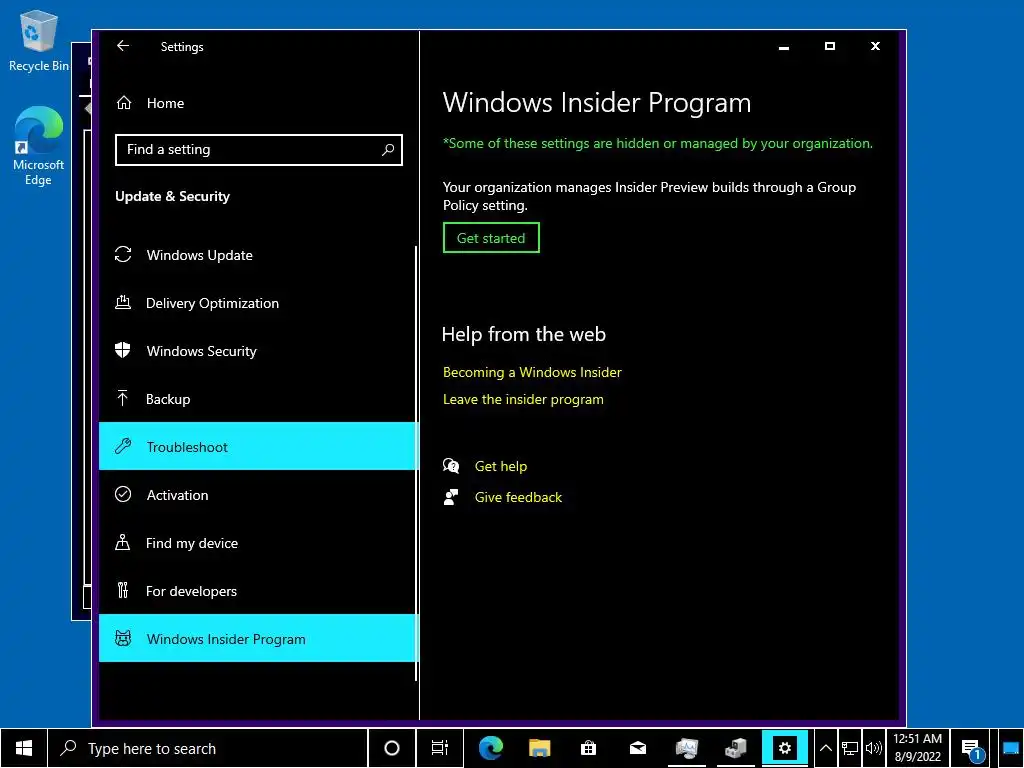Click the Windows Update refresh arrows icon
The width and height of the screenshot is (1024, 768).
pos(123,255)
